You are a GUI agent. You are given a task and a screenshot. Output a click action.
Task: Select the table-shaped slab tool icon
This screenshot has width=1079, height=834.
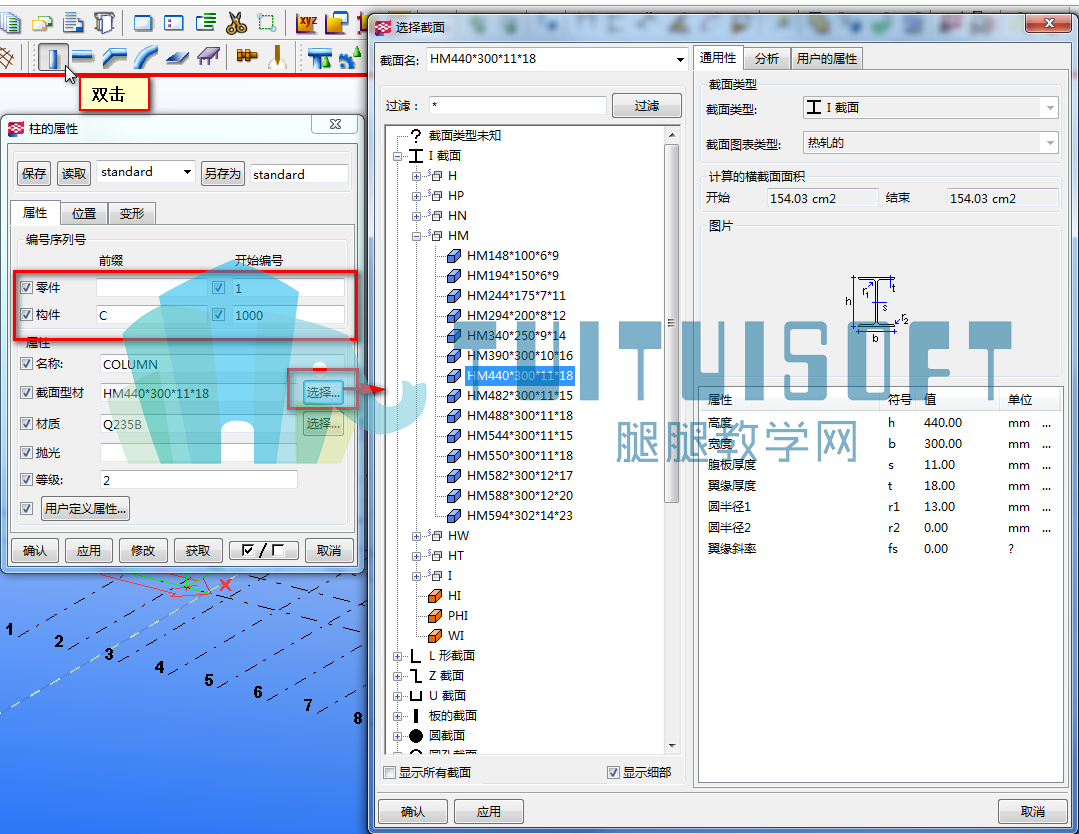(209, 57)
